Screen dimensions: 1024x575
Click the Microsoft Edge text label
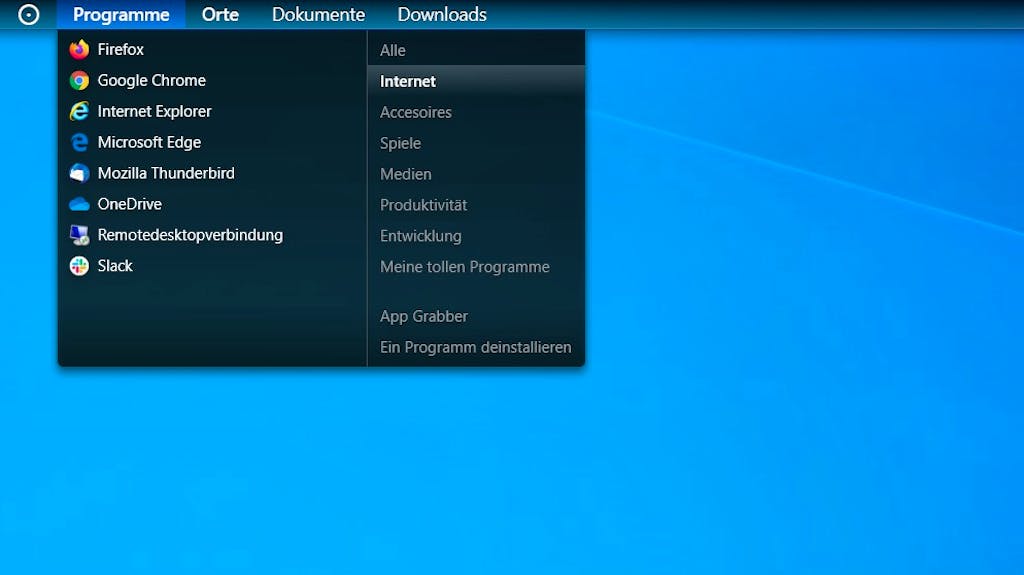pyautogui.click(x=149, y=142)
